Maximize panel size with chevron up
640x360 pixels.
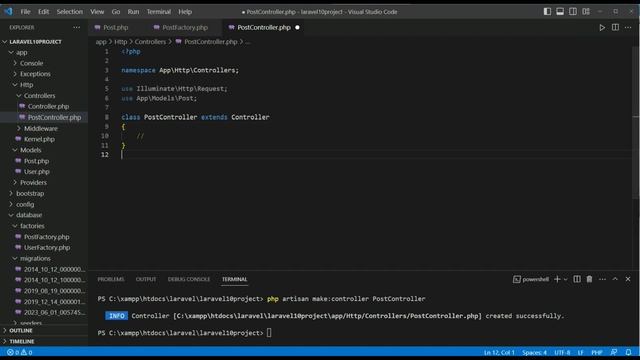(x=615, y=279)
